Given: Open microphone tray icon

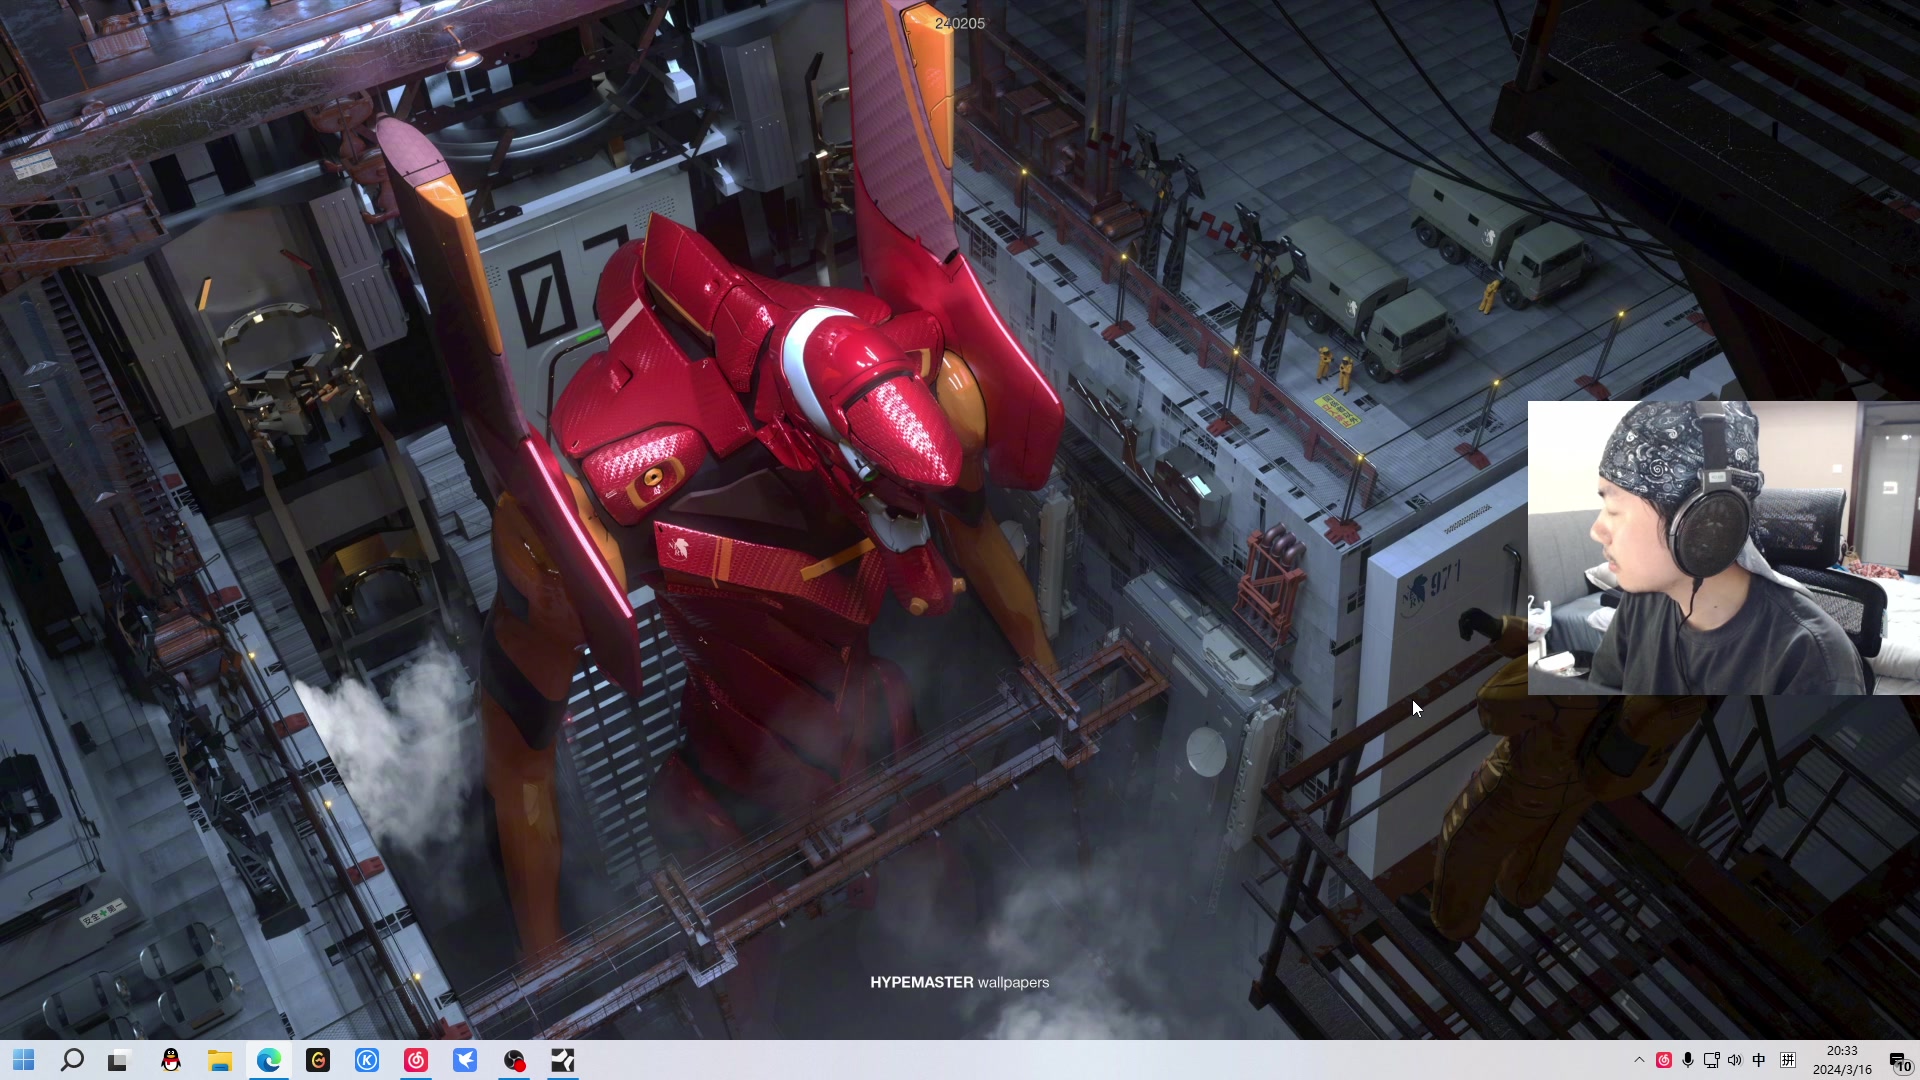Looking at the screenshot, I should [1688, 1060].
